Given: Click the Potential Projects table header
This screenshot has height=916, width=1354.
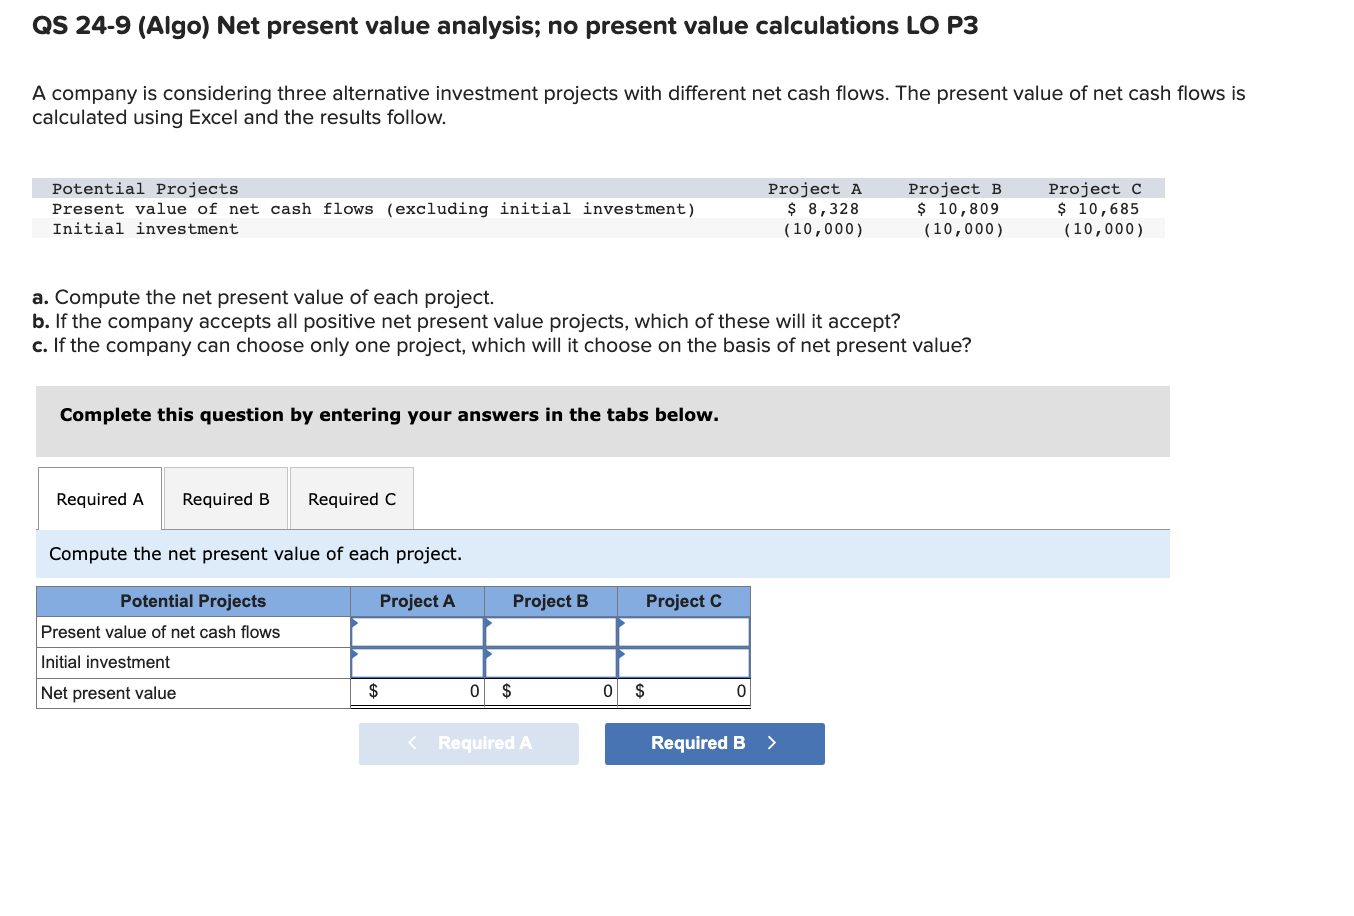Looking at the screenshot, I should point(193,601).
